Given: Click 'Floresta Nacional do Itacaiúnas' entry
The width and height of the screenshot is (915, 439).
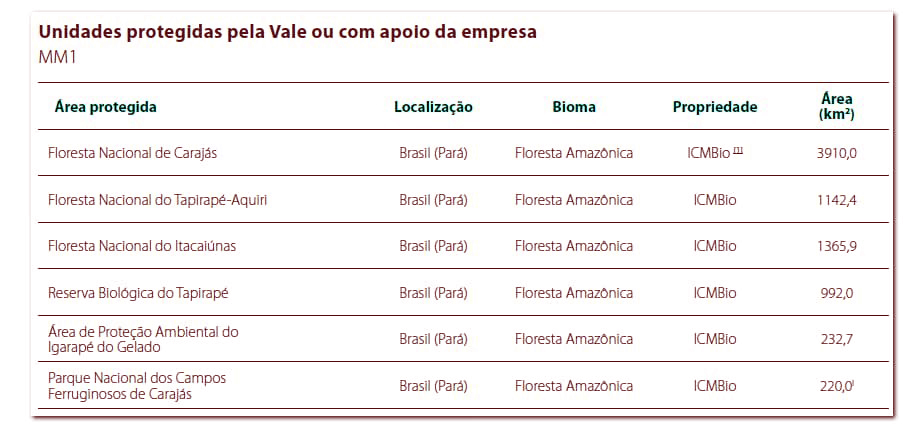Looking at the screenshot, I should [x=142, y=246].
